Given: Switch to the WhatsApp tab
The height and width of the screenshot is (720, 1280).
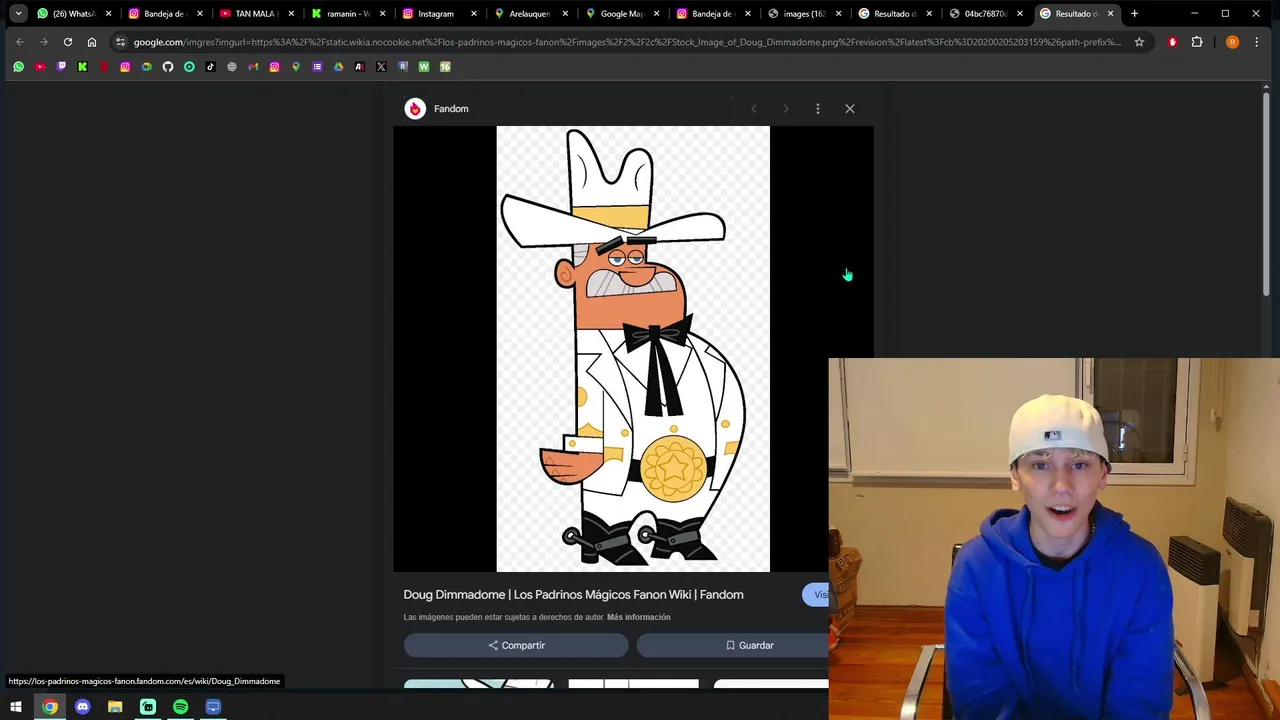Looking at the screenshot, I should [73, 14].
